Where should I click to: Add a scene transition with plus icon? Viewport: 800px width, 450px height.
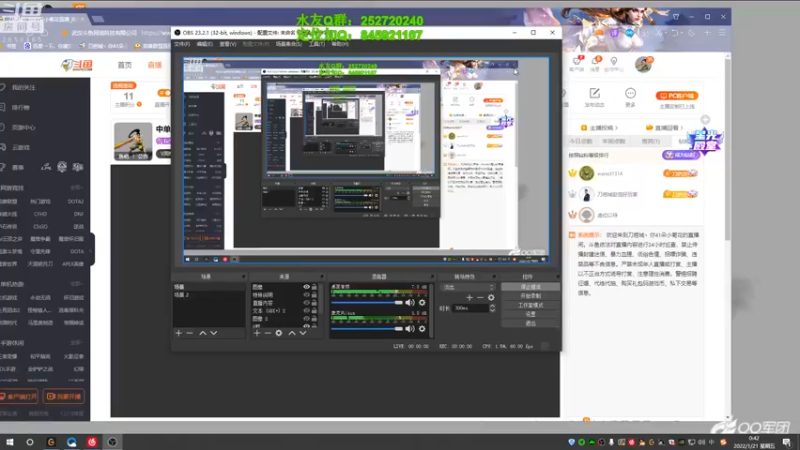tap(469, 297)
